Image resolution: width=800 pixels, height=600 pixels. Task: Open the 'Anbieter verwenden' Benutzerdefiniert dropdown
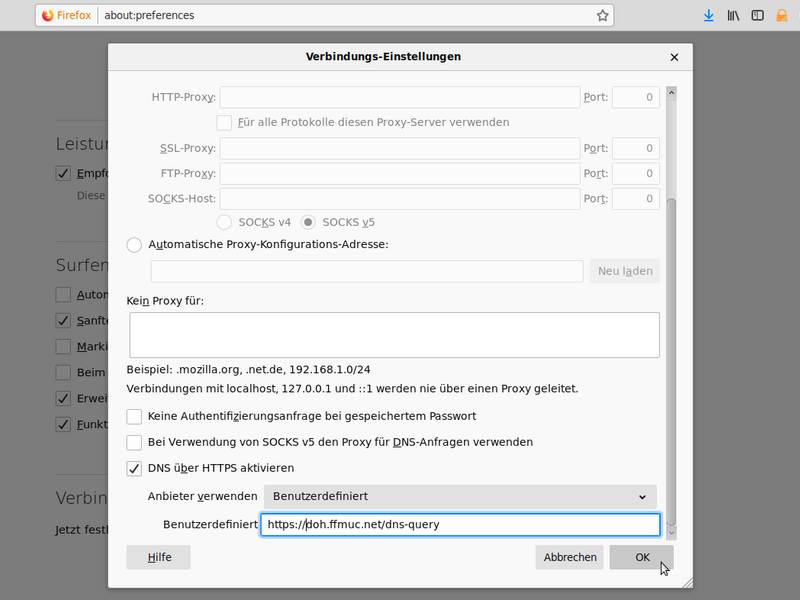[460, 496]
